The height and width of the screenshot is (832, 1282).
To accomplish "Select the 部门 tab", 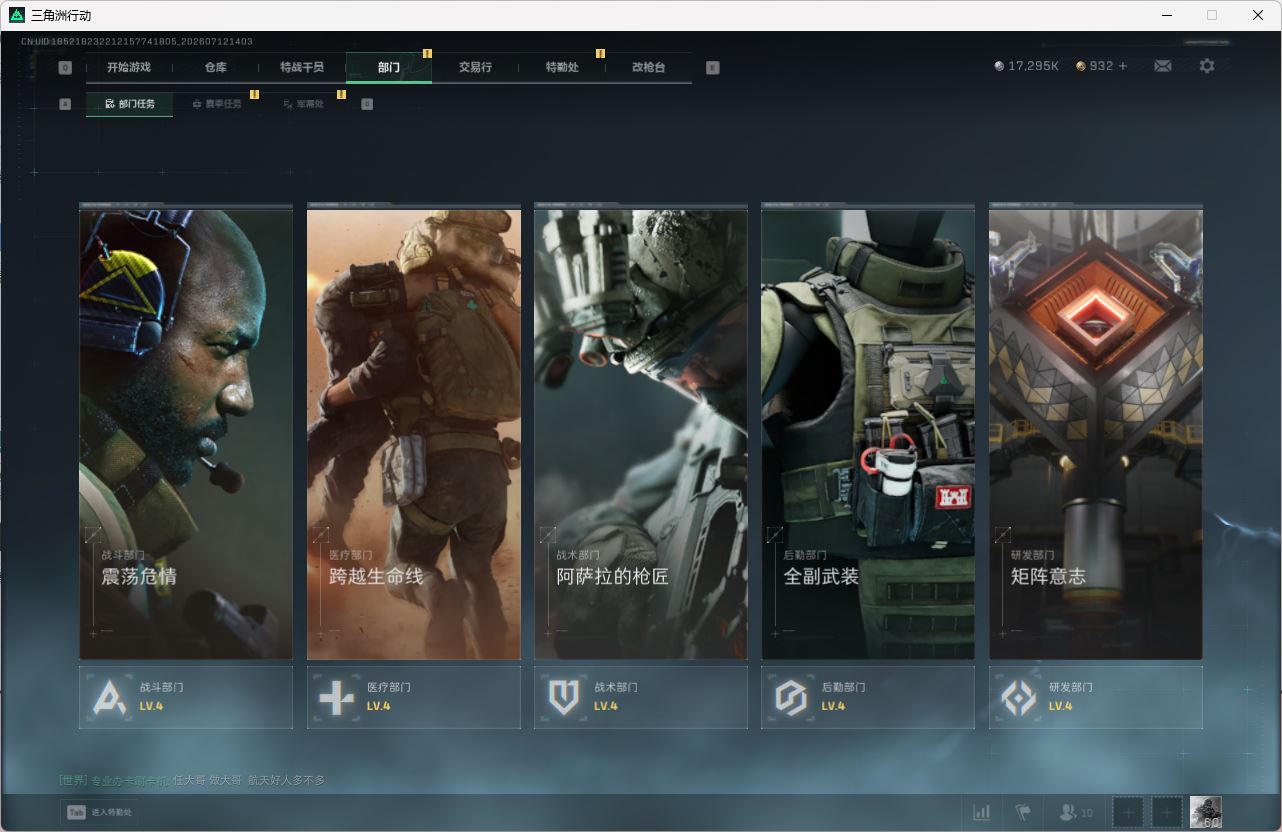I will [x=389, y=67].
